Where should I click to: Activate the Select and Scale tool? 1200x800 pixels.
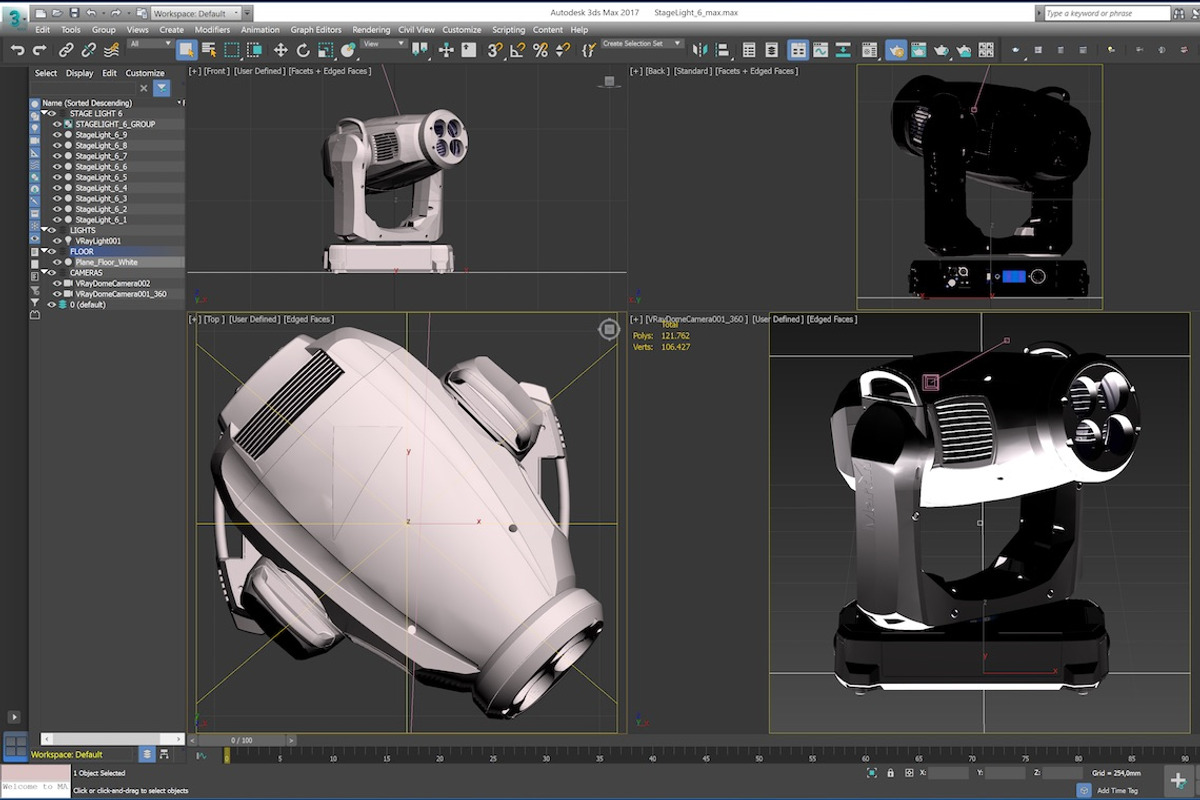[325, 50]
